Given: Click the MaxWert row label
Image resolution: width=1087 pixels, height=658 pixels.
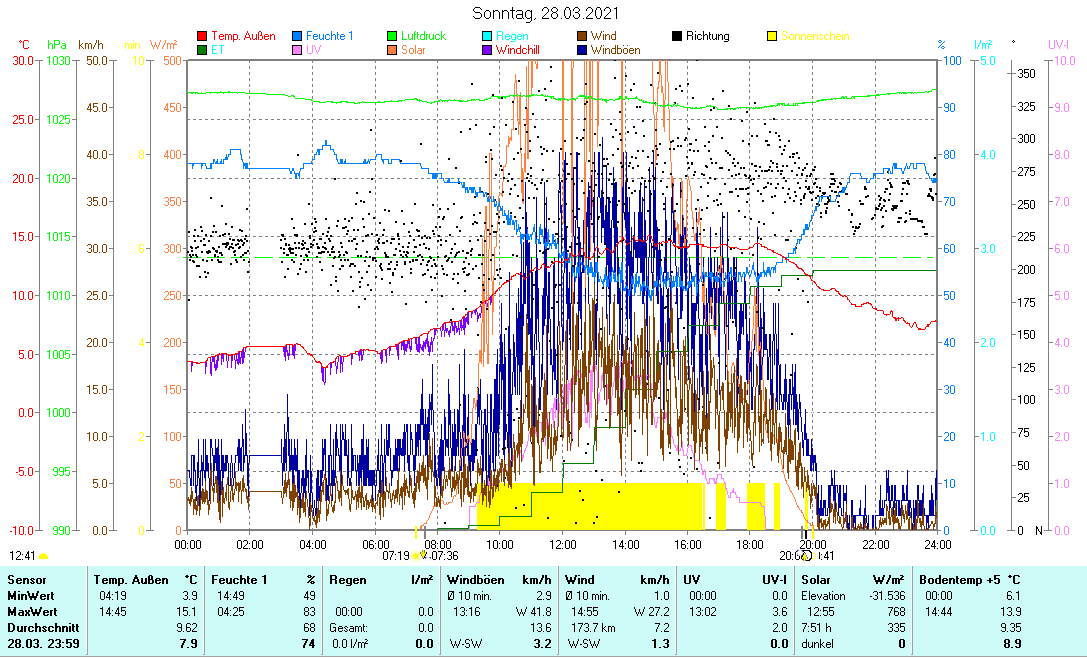Looking at the screenshot, I should coord(32,611).
